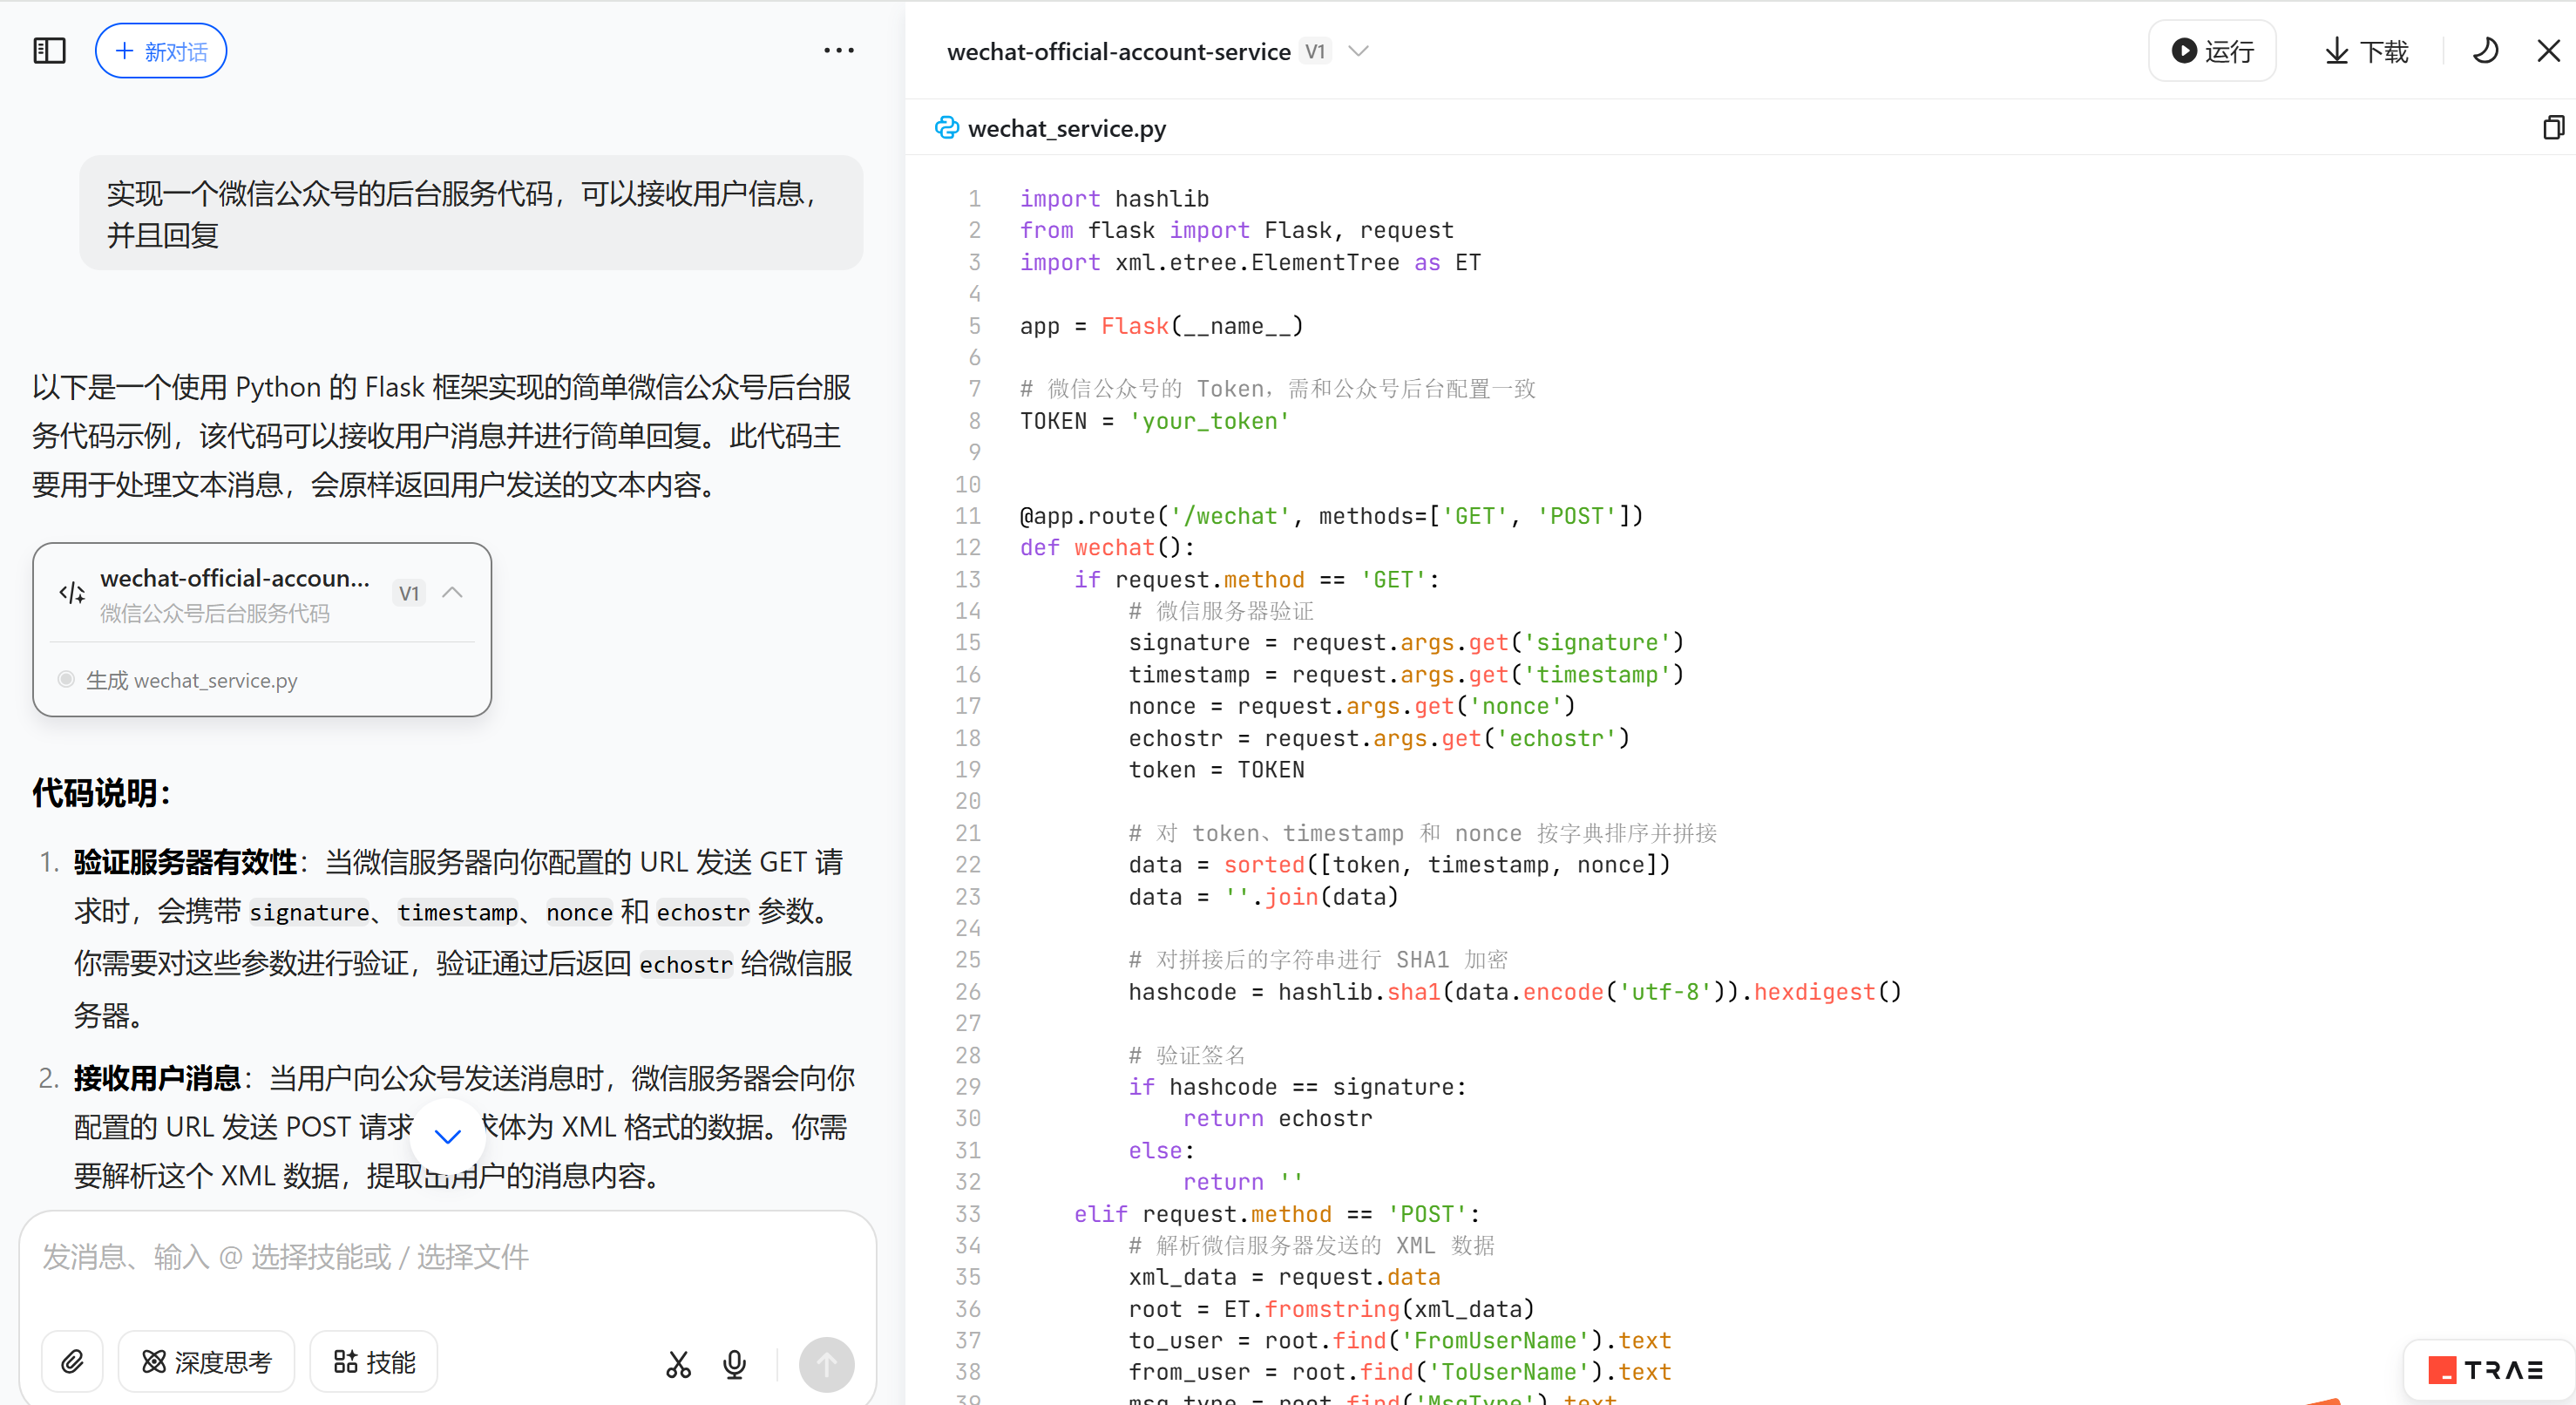Image resolution: width=2576 pixels, height=1405 pixels.
Task: Open the 技能 skills menu
Action: [x=374, y=1362]
